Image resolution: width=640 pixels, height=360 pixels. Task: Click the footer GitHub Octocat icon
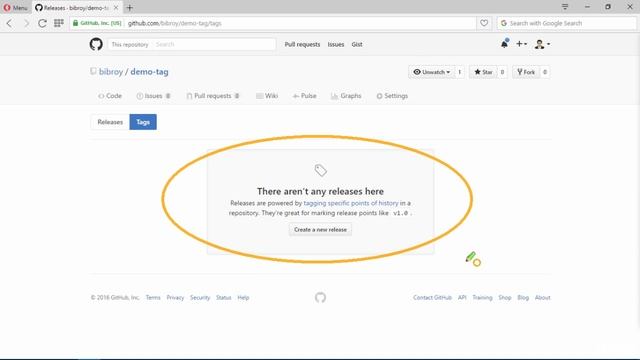pyautogui.click(x=320, y=298)
